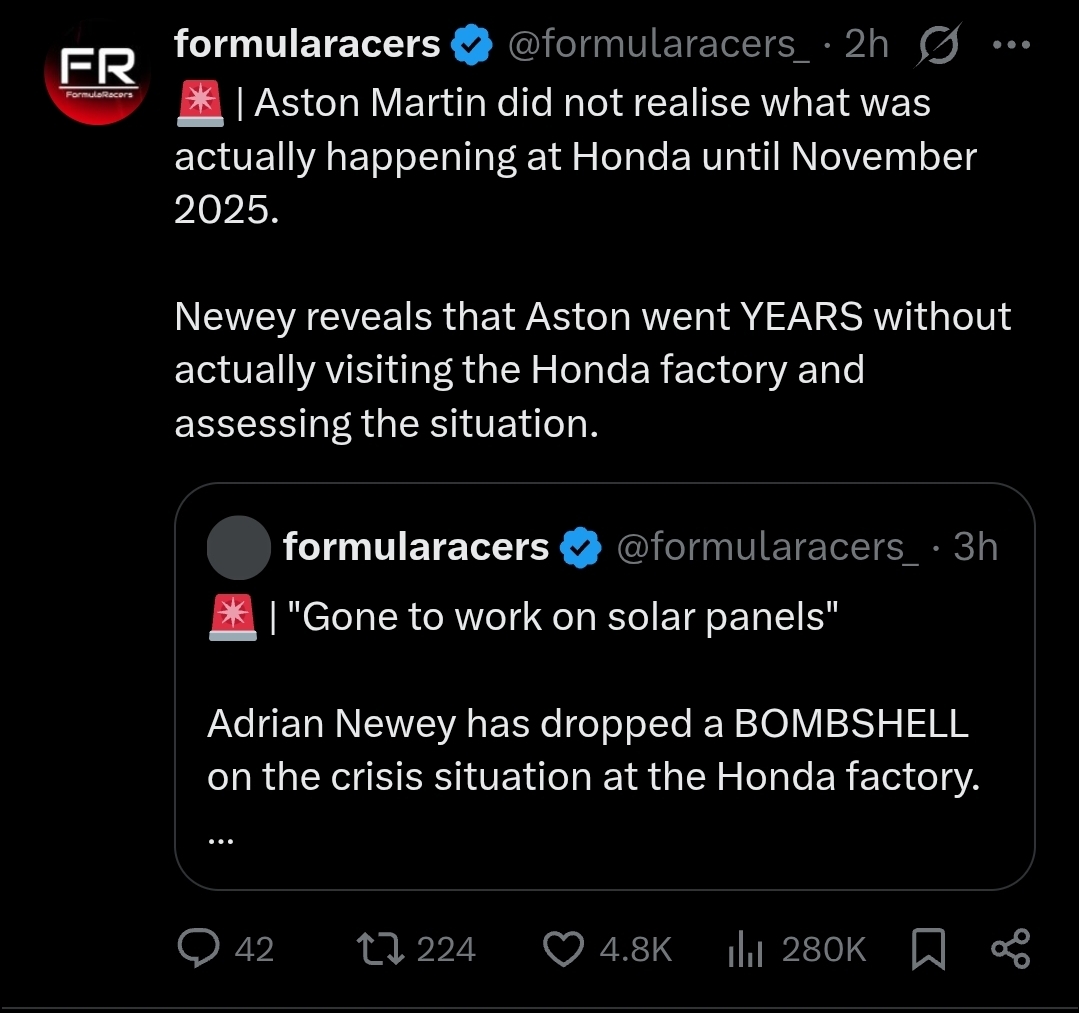Click the blue verified badge in main post
This screenshot has width=1079, height=1013.
[472, 45]
